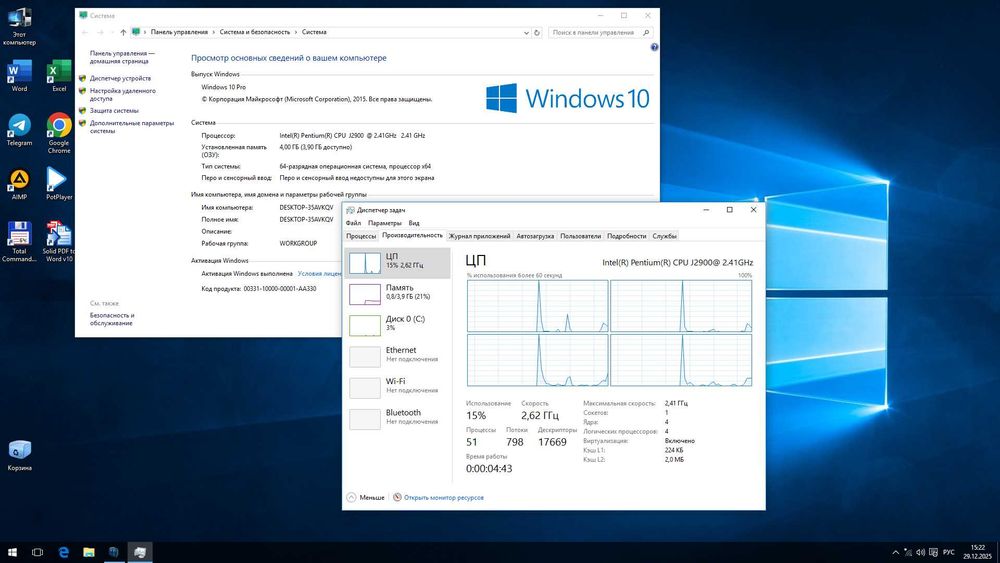1000x563 pixels.
Task: Switch to the Автозагрузка tab
Action: pos(535,236)
